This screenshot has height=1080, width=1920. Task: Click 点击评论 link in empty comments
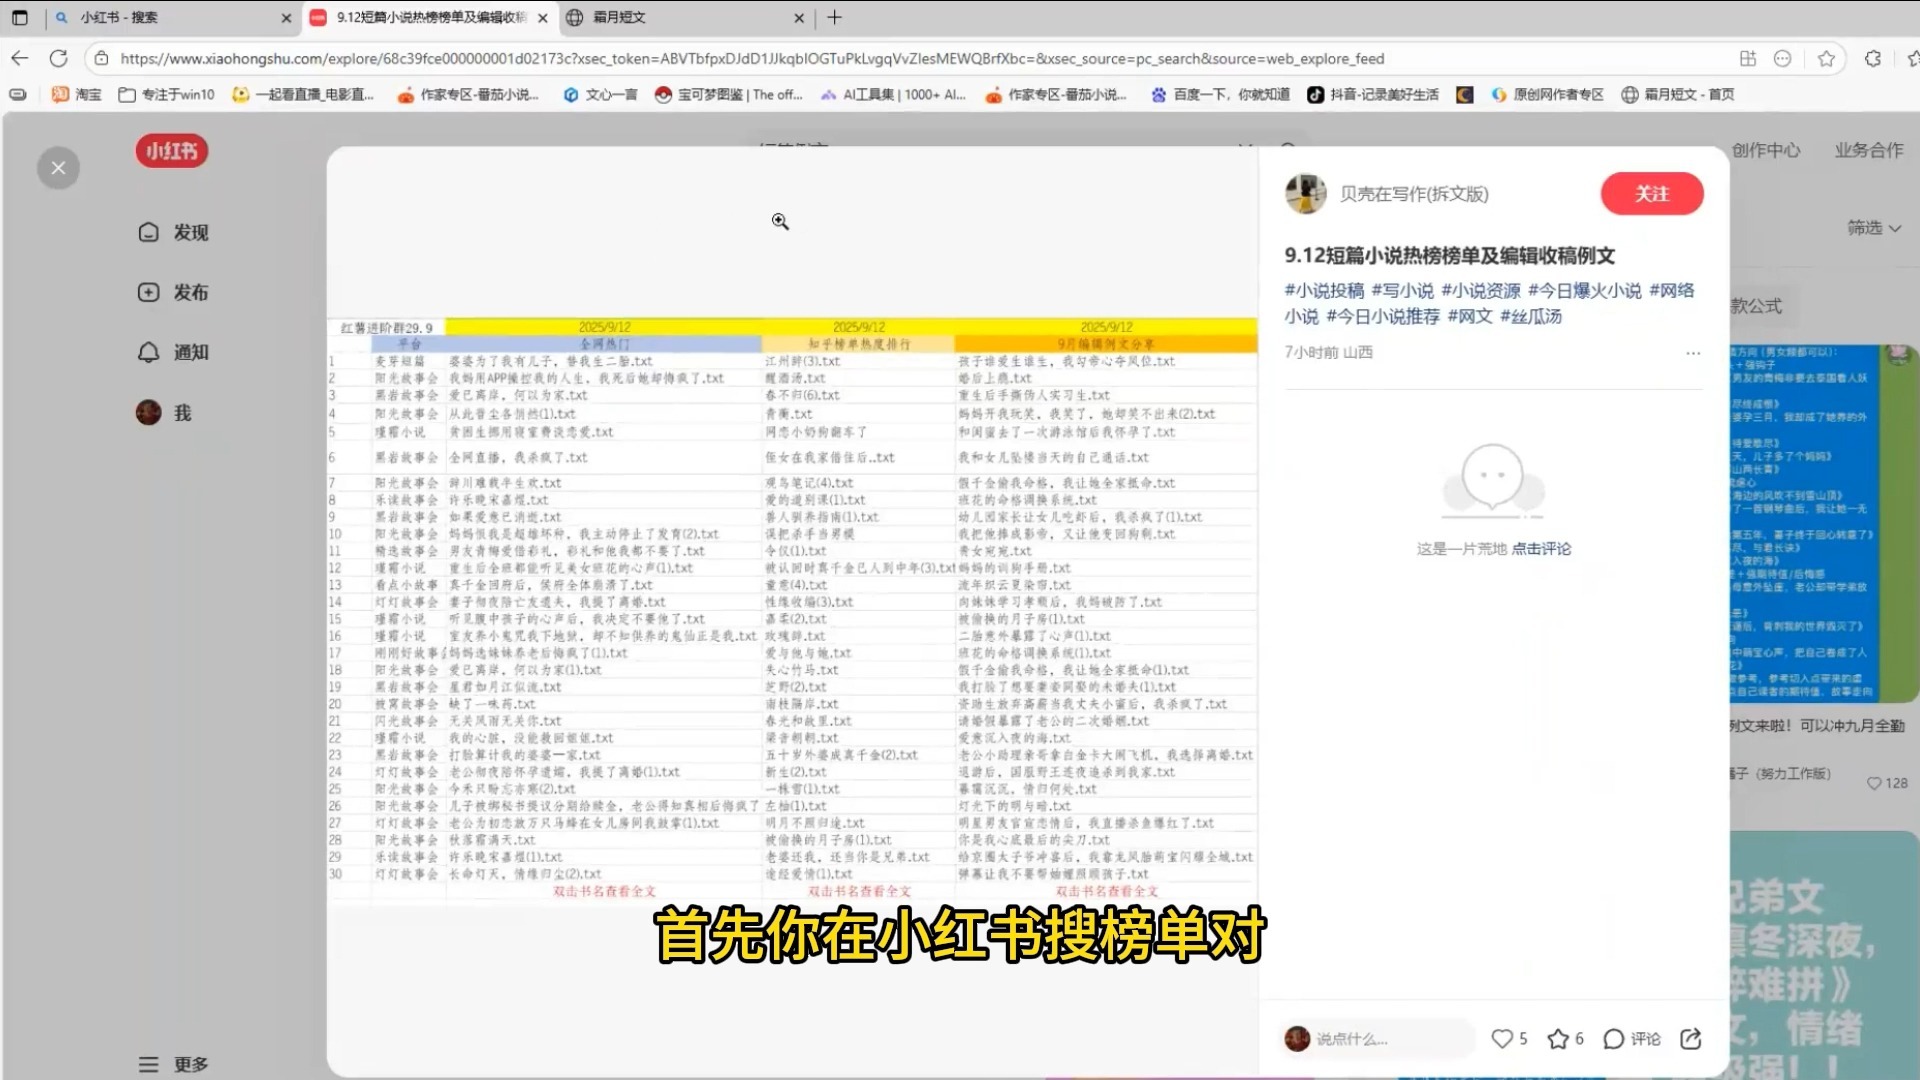(1541, 549)
